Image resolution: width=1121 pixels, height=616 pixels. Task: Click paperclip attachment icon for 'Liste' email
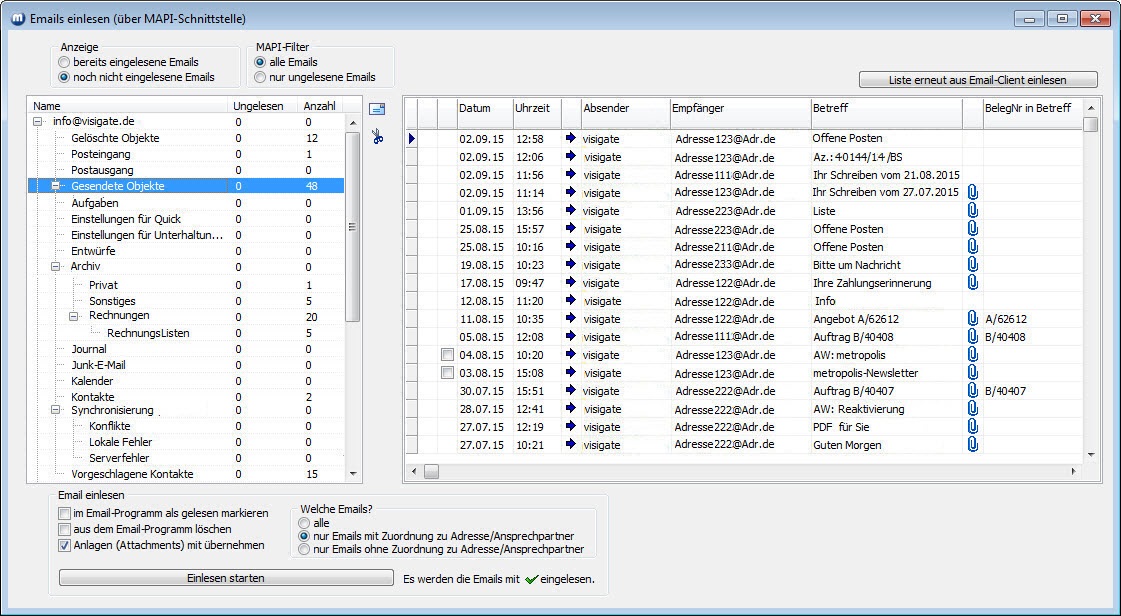tap(972, 211)
